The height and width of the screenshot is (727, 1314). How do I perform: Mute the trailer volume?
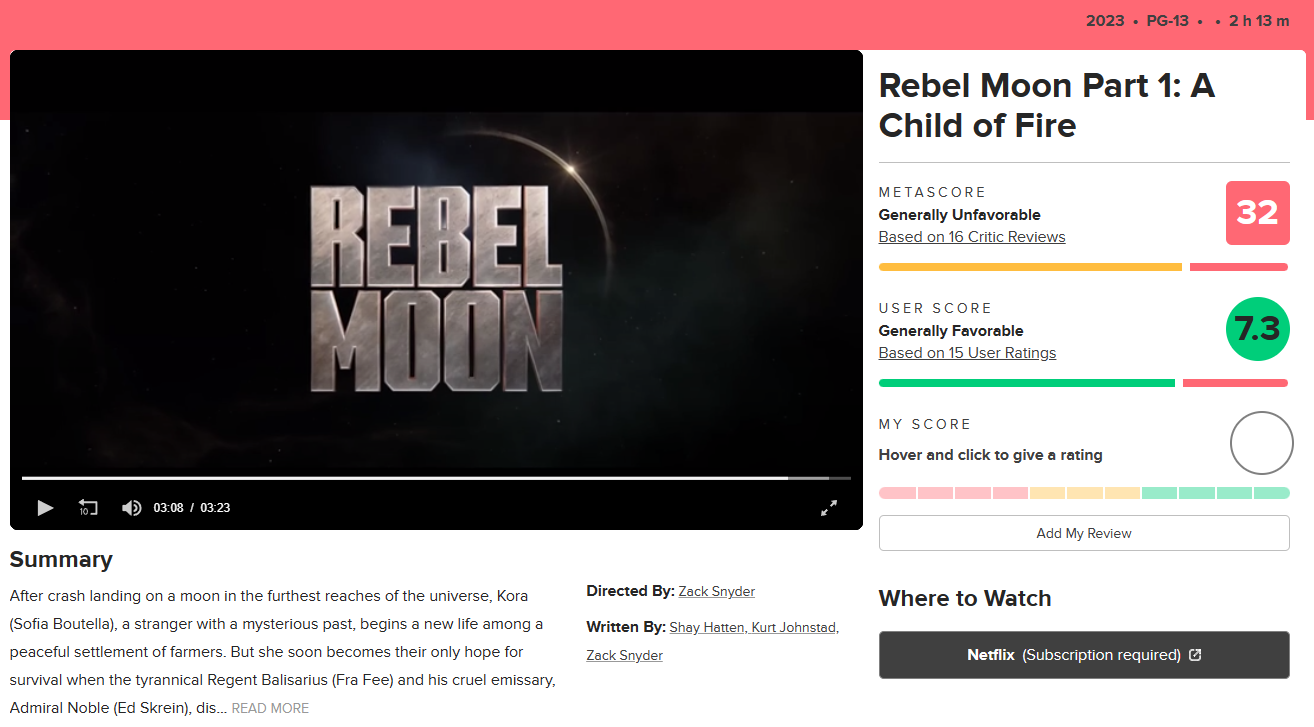[131, 508]
